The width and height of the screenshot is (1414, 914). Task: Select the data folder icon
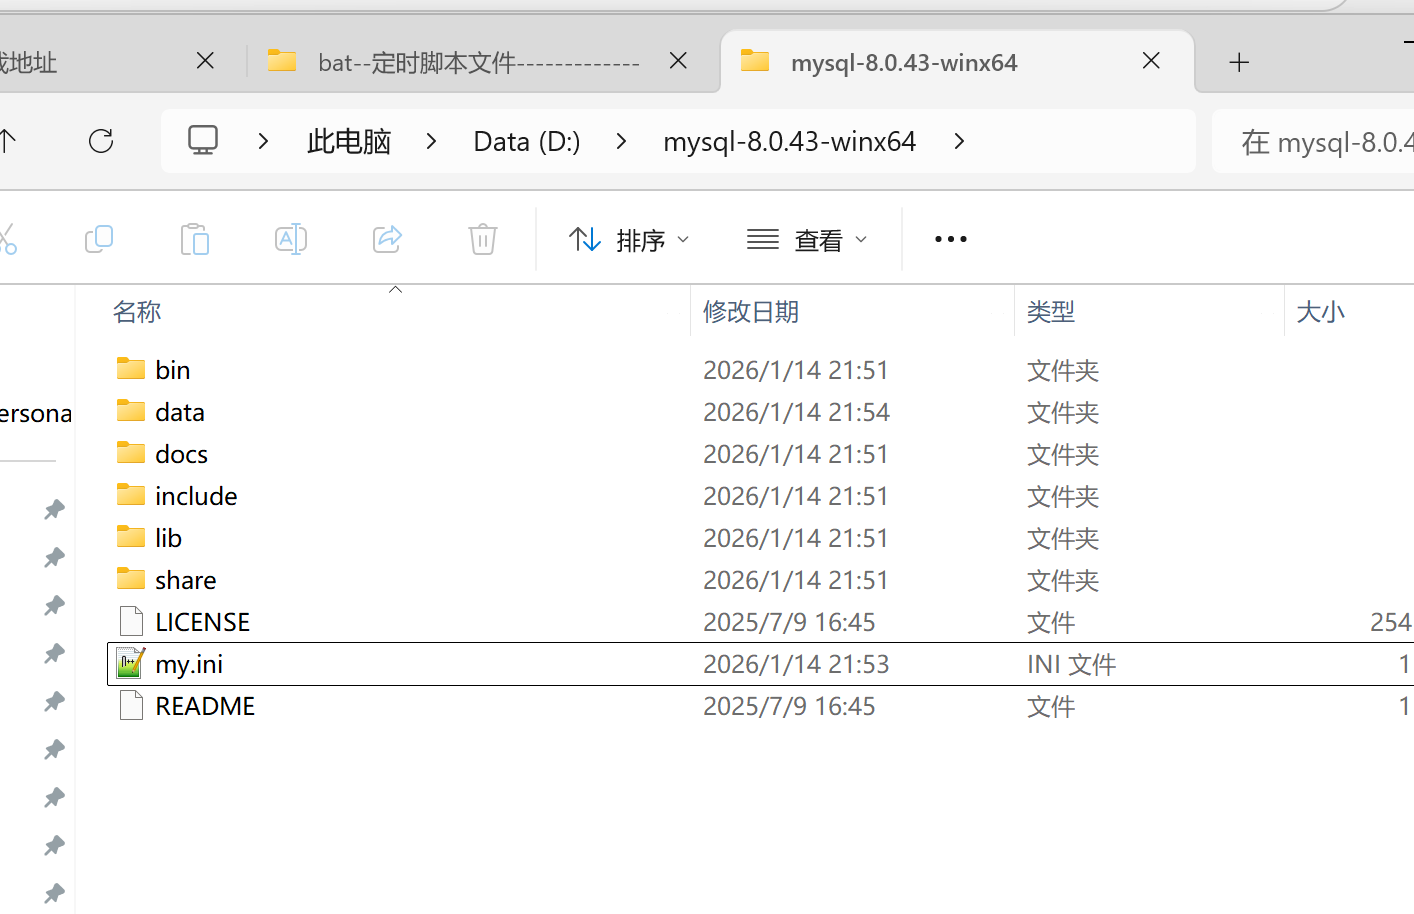click(x=131, y=411)
